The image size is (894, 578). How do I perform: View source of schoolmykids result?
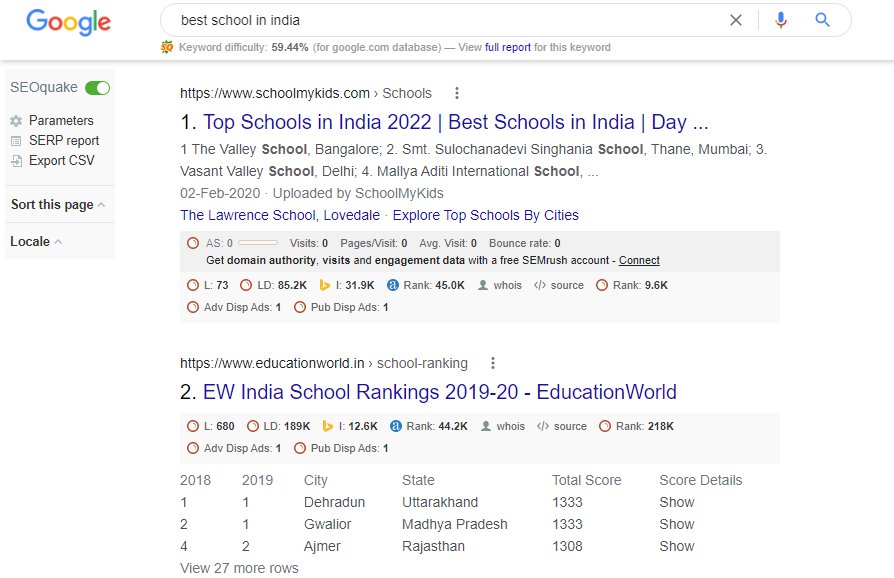pyautogui.click(x=567, y=285)
